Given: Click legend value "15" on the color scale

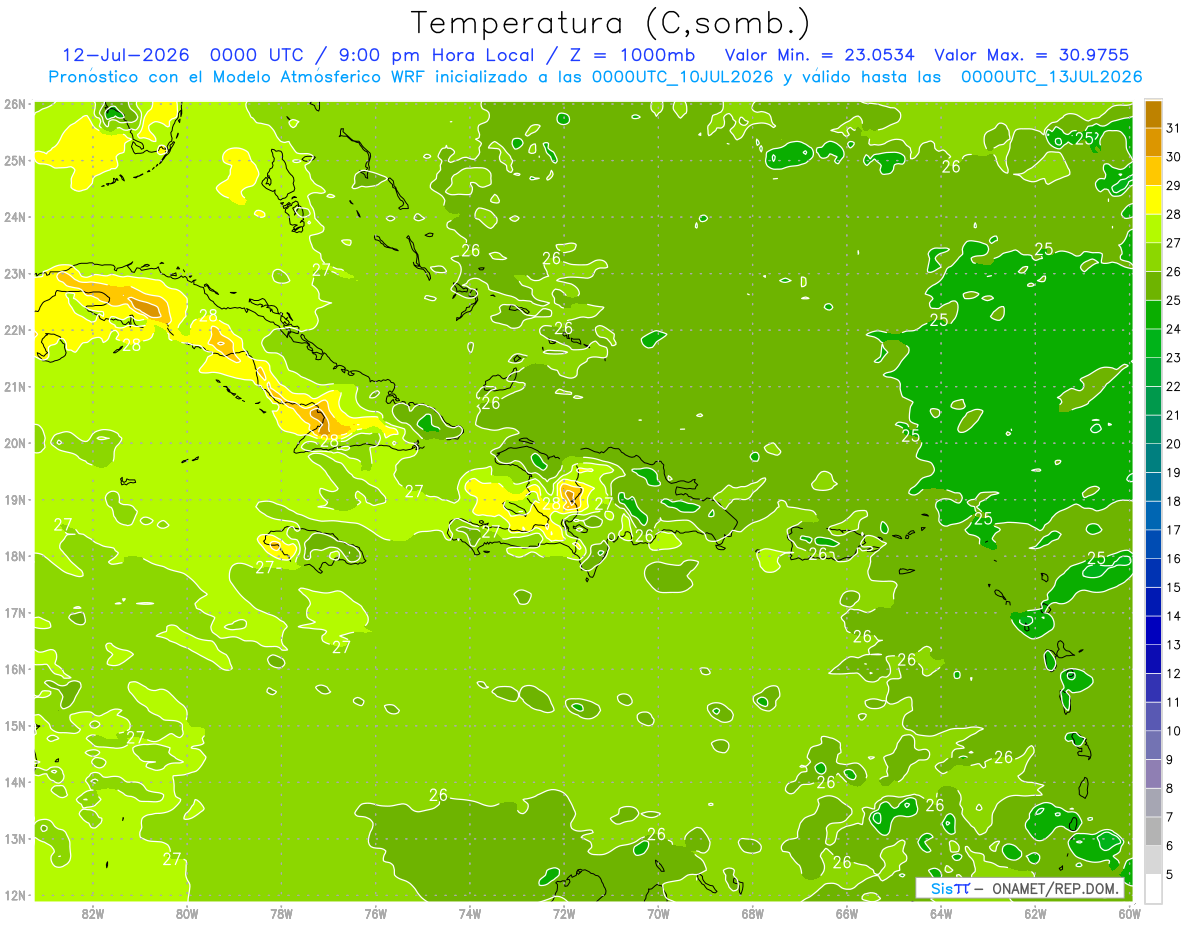Looking at the screenshot, I should pos(1173,587).
